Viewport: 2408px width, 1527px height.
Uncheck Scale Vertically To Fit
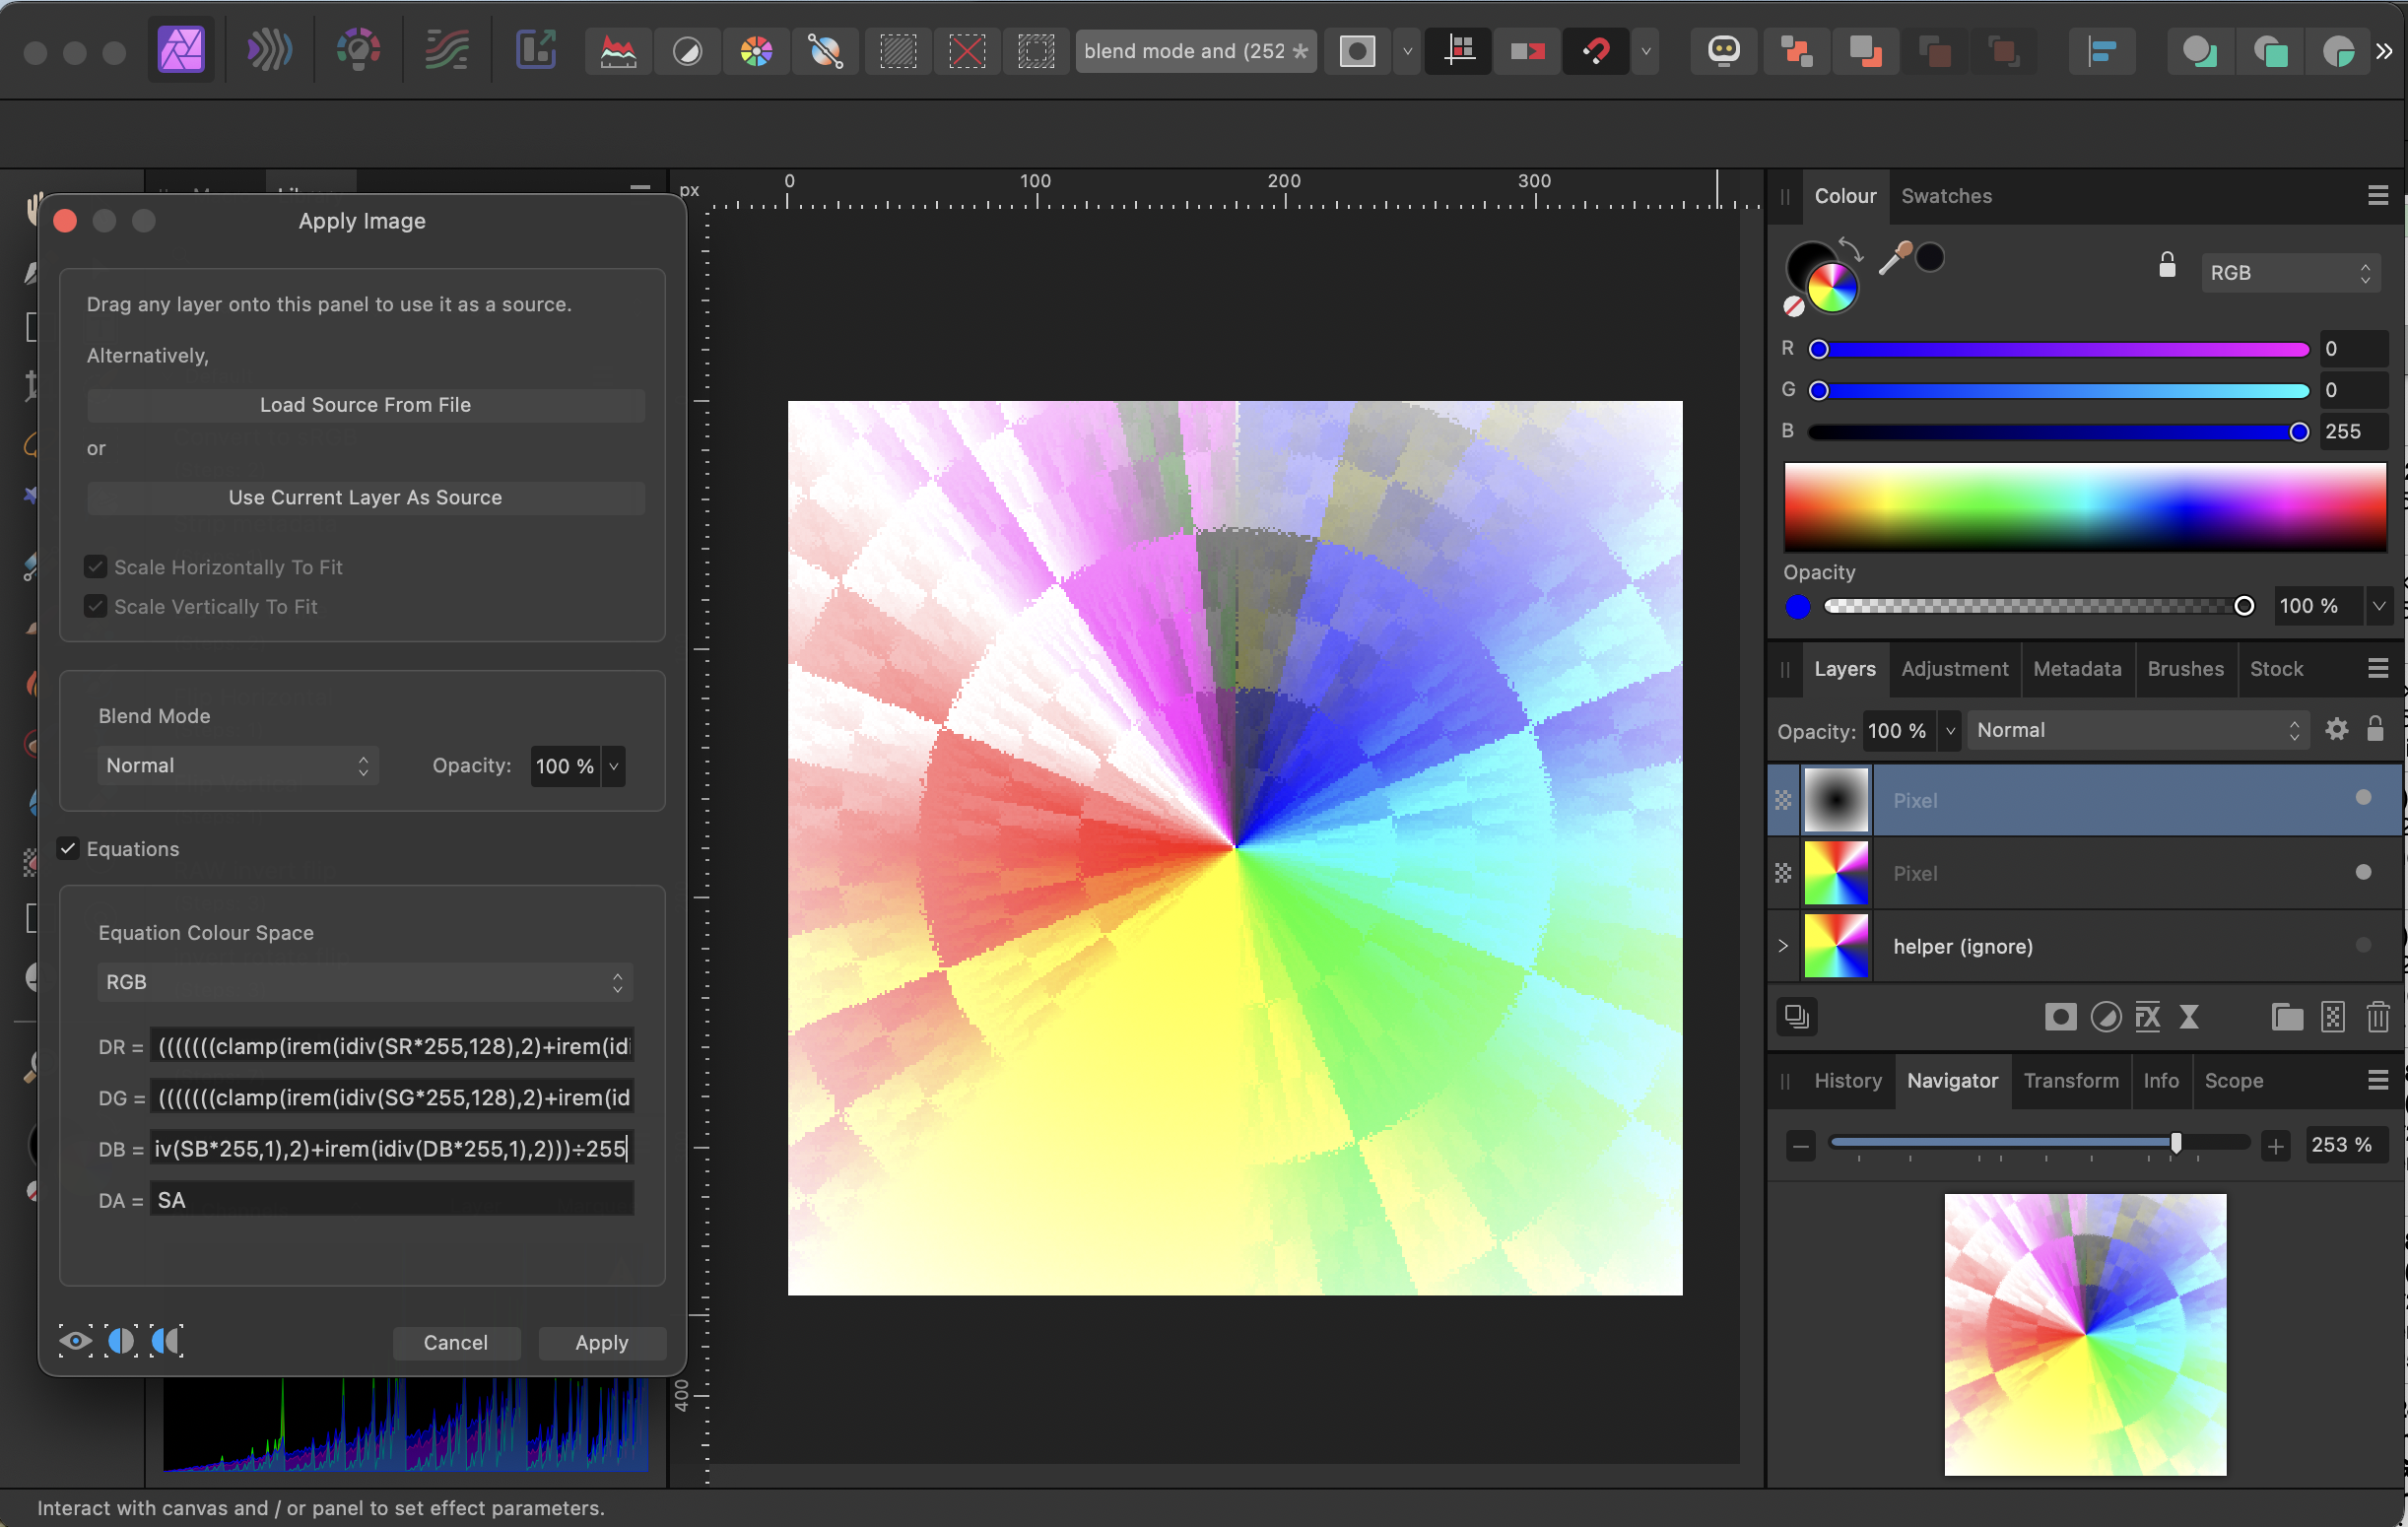pos(95,606)
